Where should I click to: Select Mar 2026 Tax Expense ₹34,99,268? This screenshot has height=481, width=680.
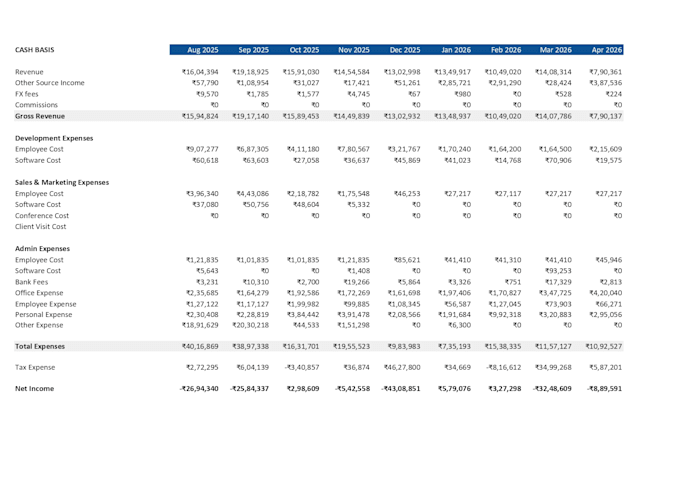pyautogui.click(x=553, y=367)
